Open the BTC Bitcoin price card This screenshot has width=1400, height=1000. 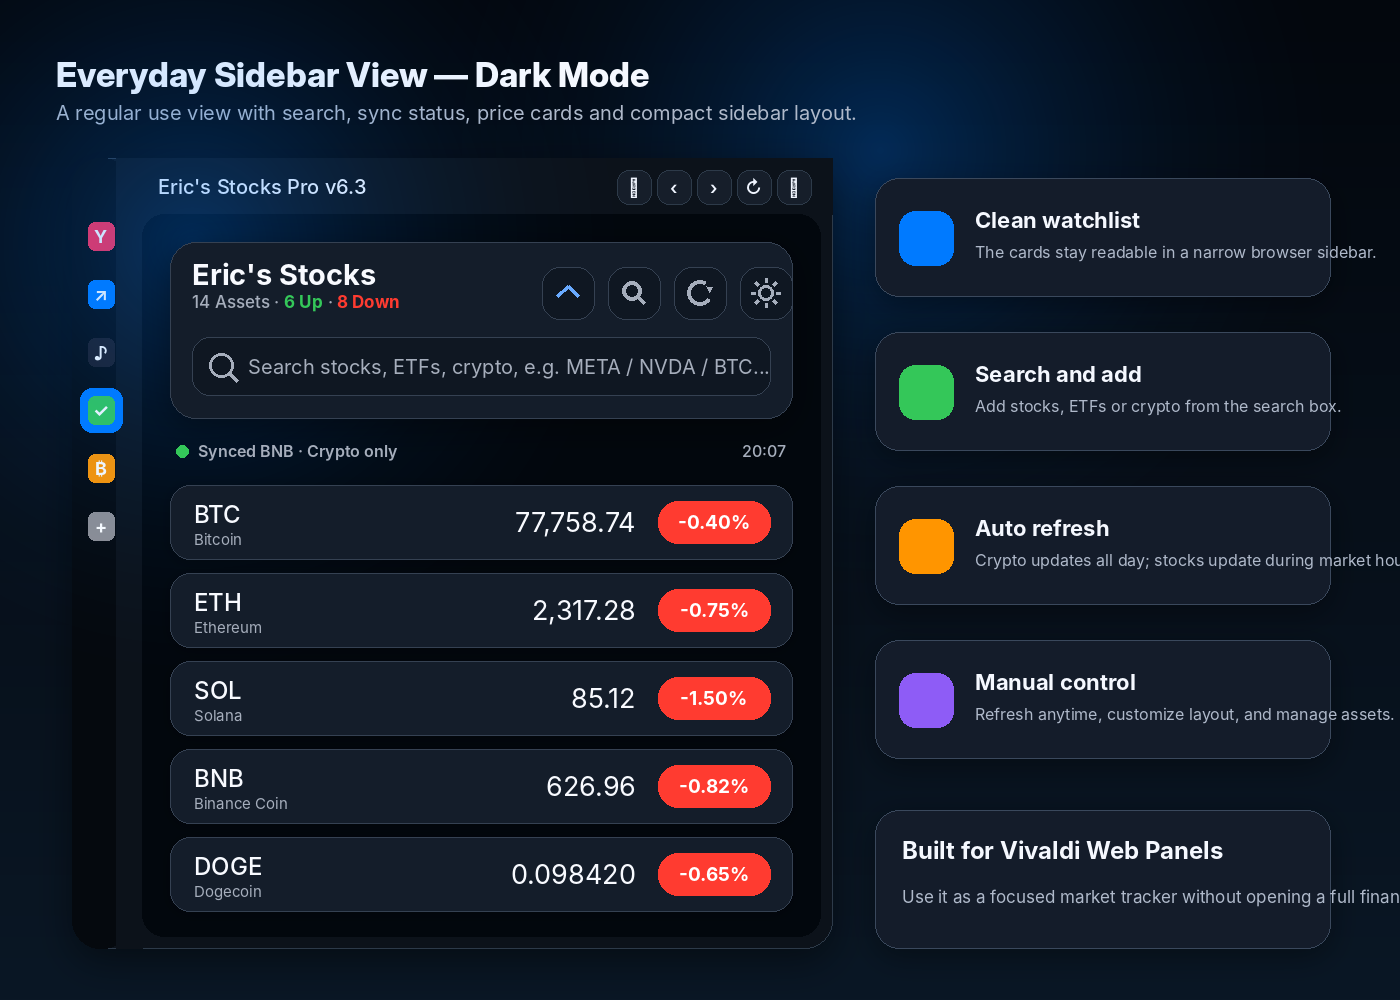[x=400, y=523]
